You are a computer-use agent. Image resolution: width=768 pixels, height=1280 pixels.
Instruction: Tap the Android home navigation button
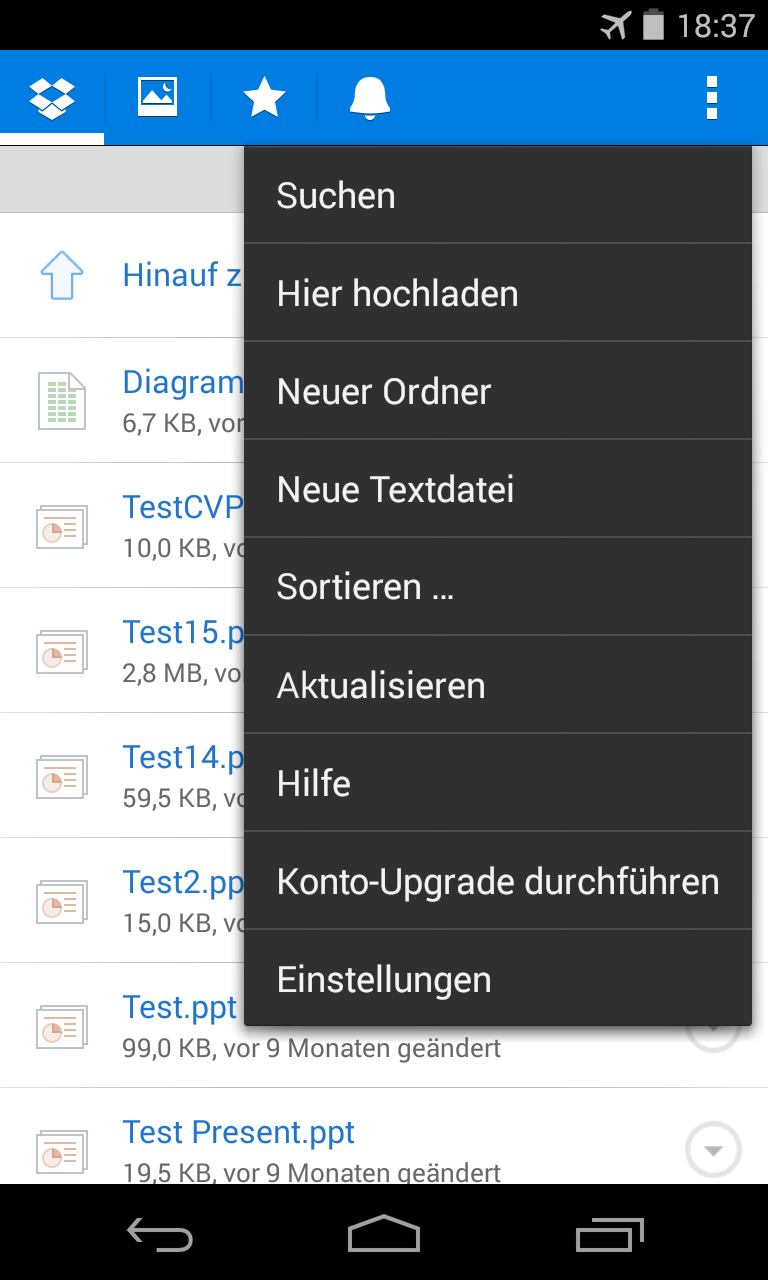coord(384,1235)
